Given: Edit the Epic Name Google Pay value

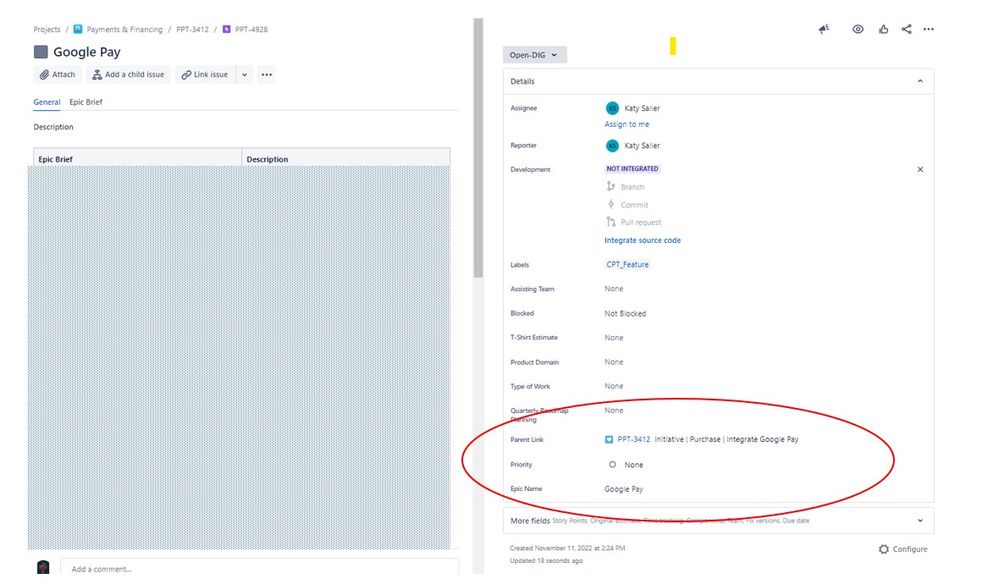Looking at the screenshot, I should [x=624, y=489].
